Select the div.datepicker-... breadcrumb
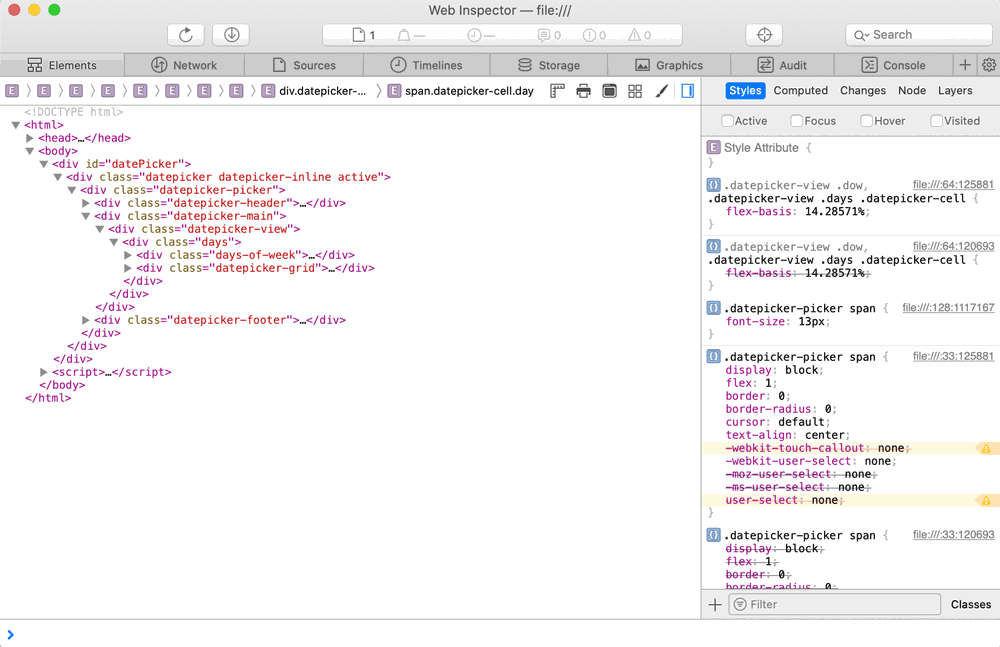 coord(315,91)
